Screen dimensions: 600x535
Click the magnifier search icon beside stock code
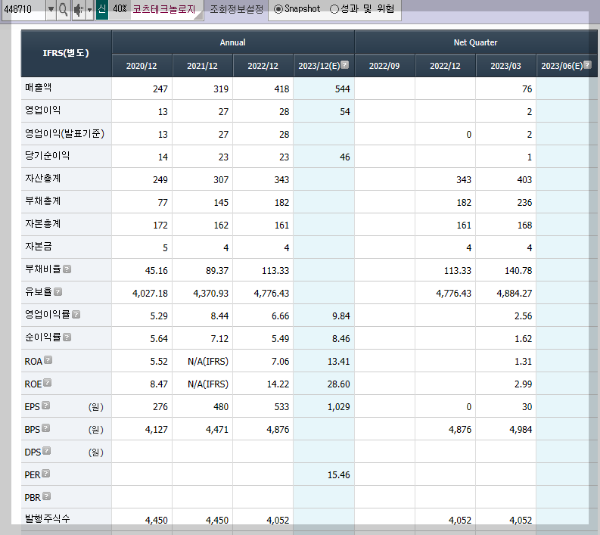(x=64, y=9)
